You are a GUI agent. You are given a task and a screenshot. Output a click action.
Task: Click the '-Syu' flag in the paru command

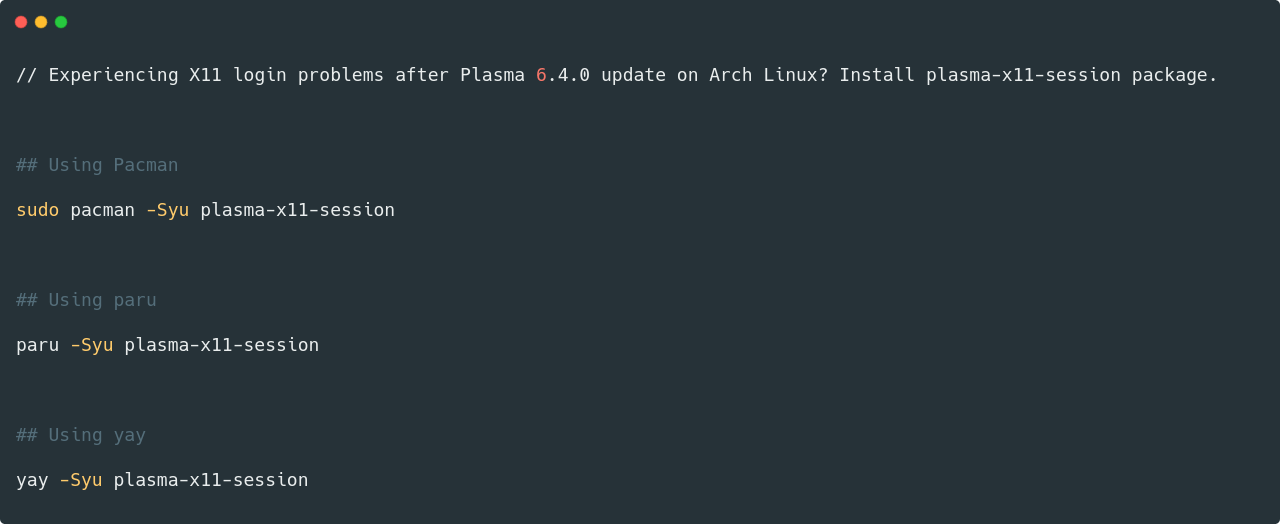click(x=91, y=345)
